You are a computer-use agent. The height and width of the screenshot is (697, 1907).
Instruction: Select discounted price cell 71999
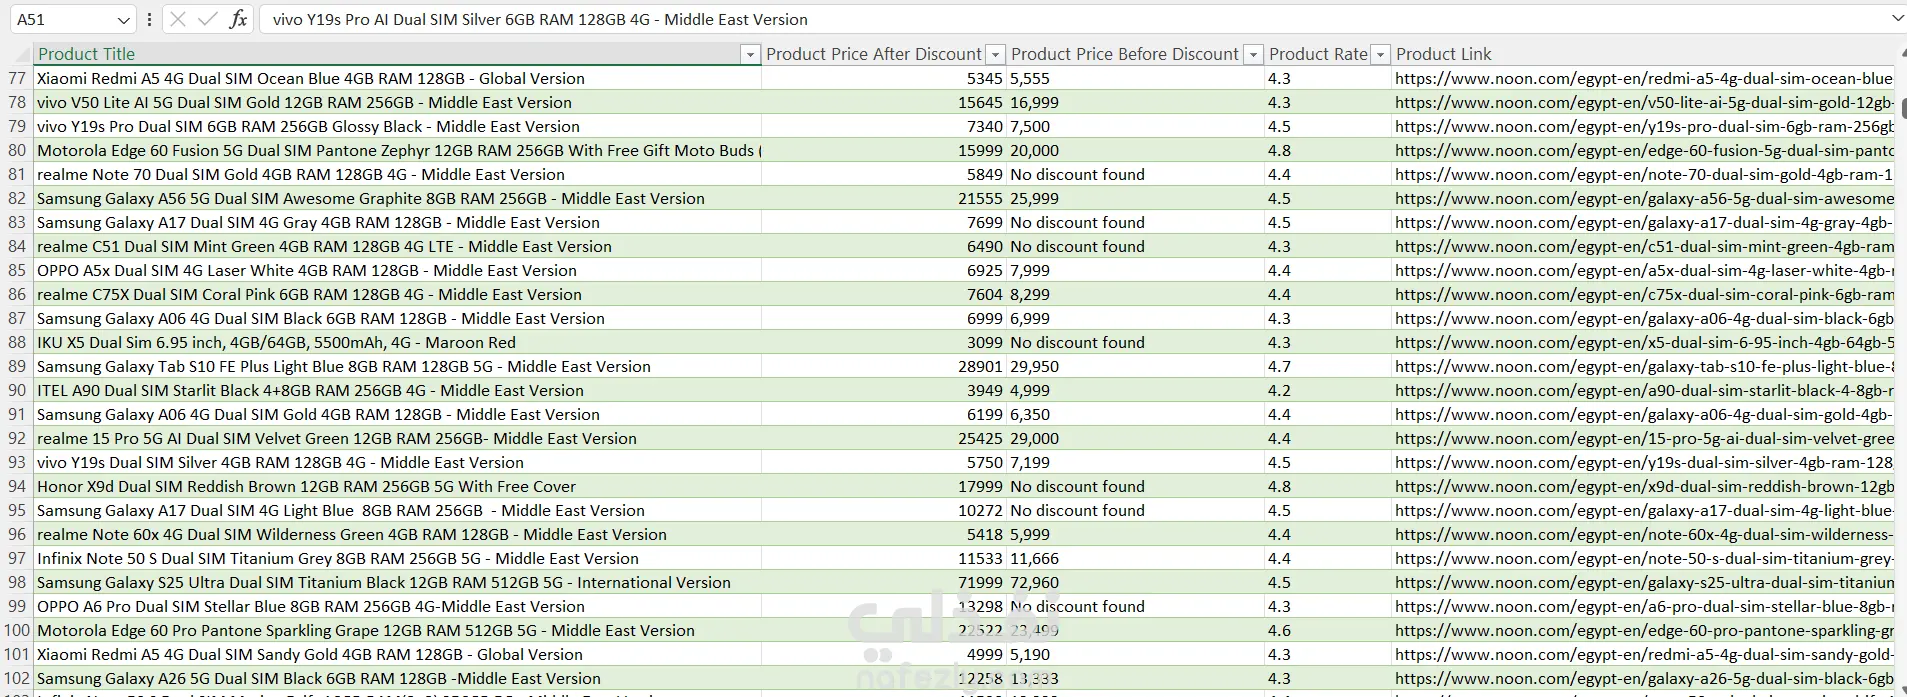coord(884,582)
